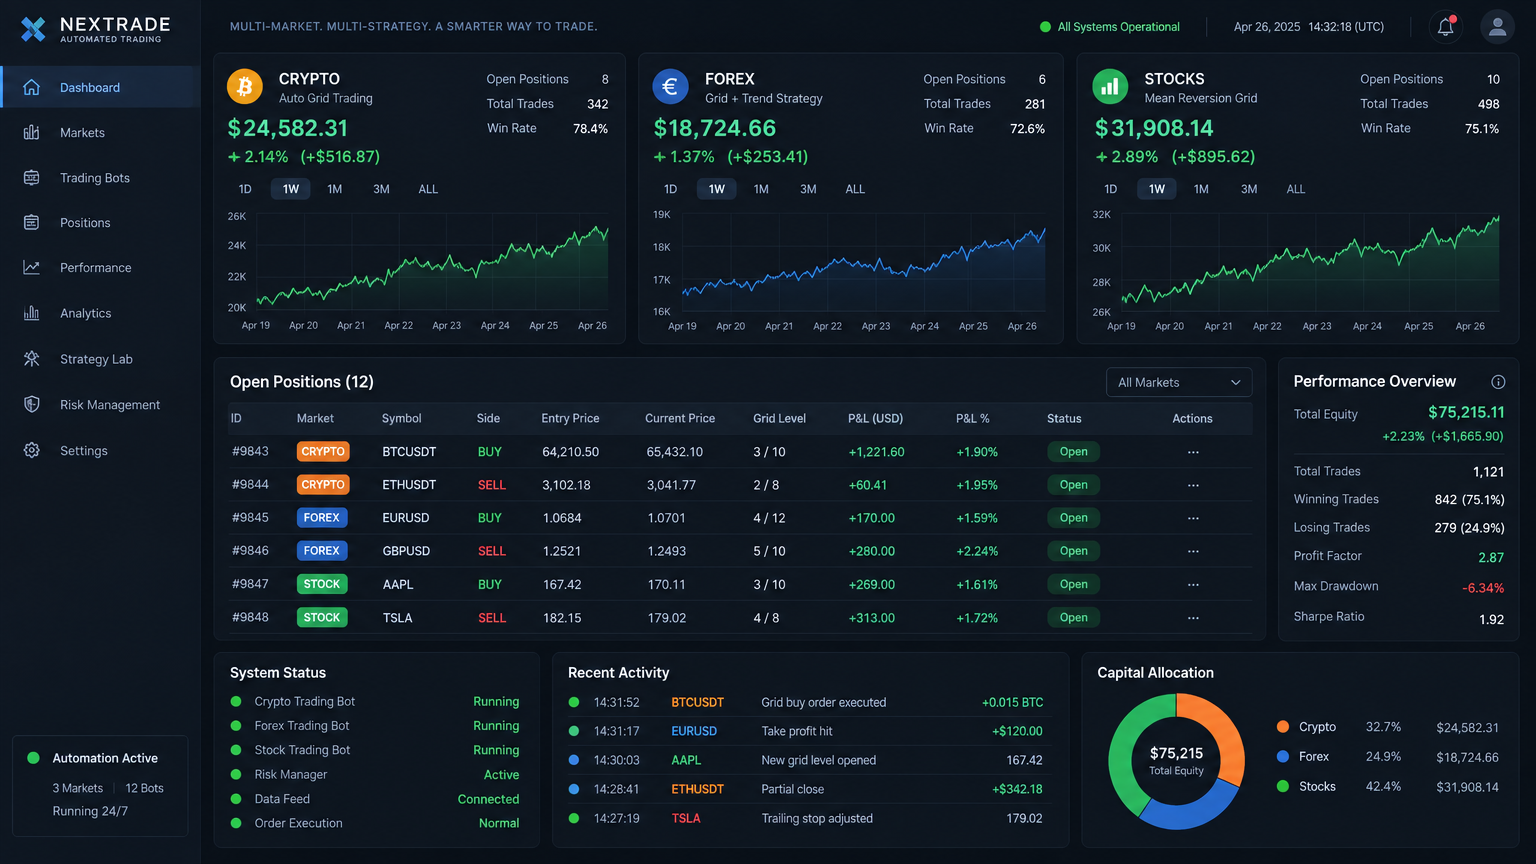
Task: Open the user profile avatar
Action: click(1497, 27)
